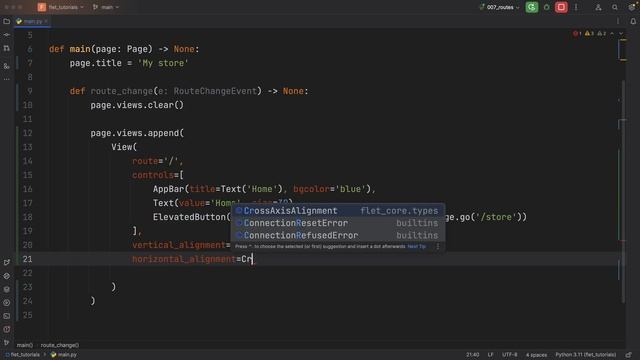Open Search Everywhere magnifier

coord(614,7)
